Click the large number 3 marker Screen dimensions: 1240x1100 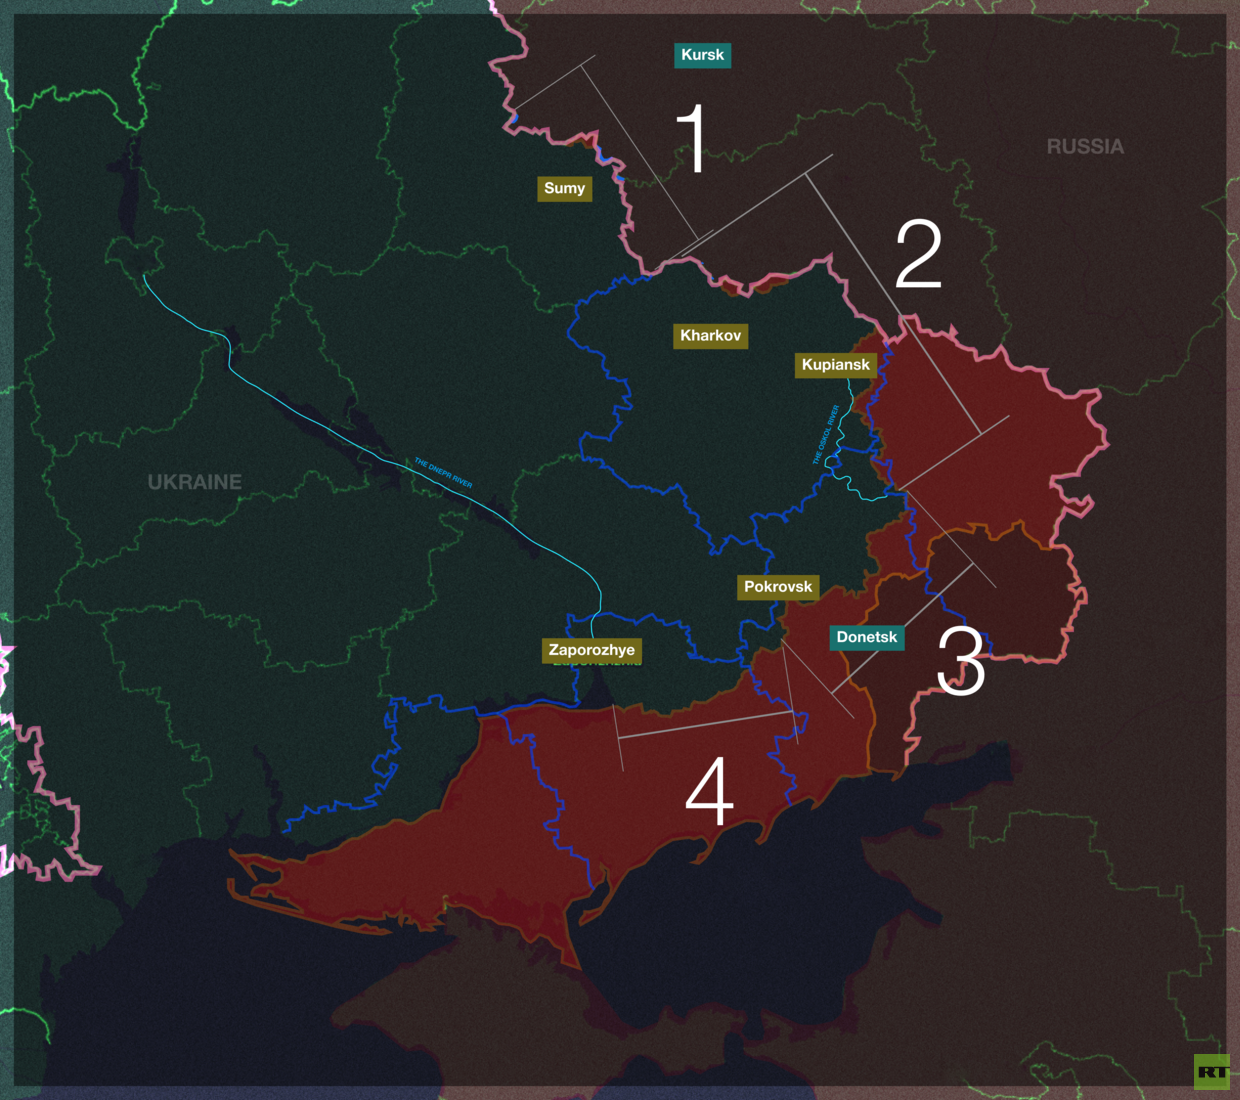click(x=960, y=660)
